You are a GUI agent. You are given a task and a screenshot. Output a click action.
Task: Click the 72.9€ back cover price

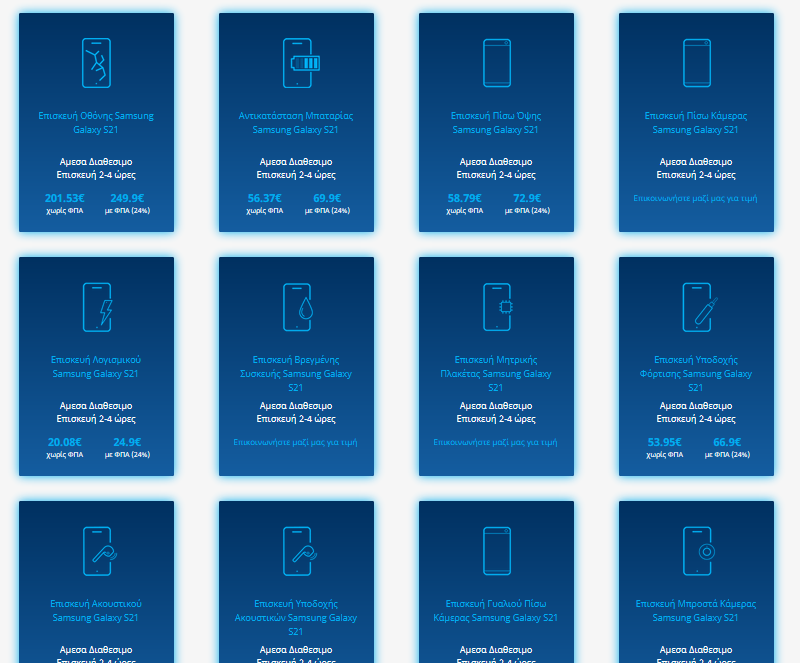click(527, 198)
